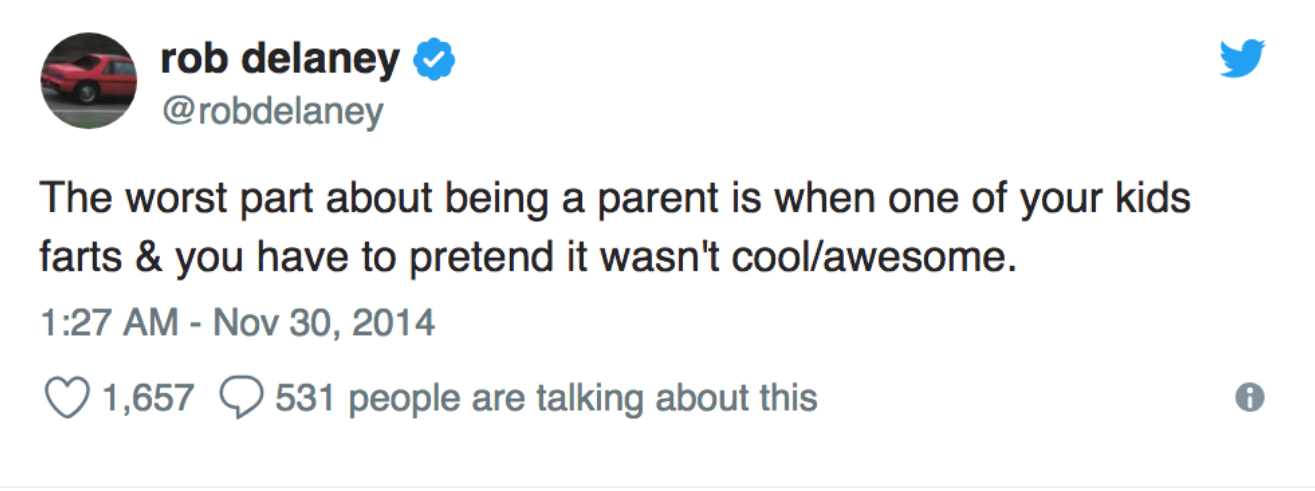Open the rob delaney display name
This screenshot has height=491, width=1315.
[x=280, y=61]
